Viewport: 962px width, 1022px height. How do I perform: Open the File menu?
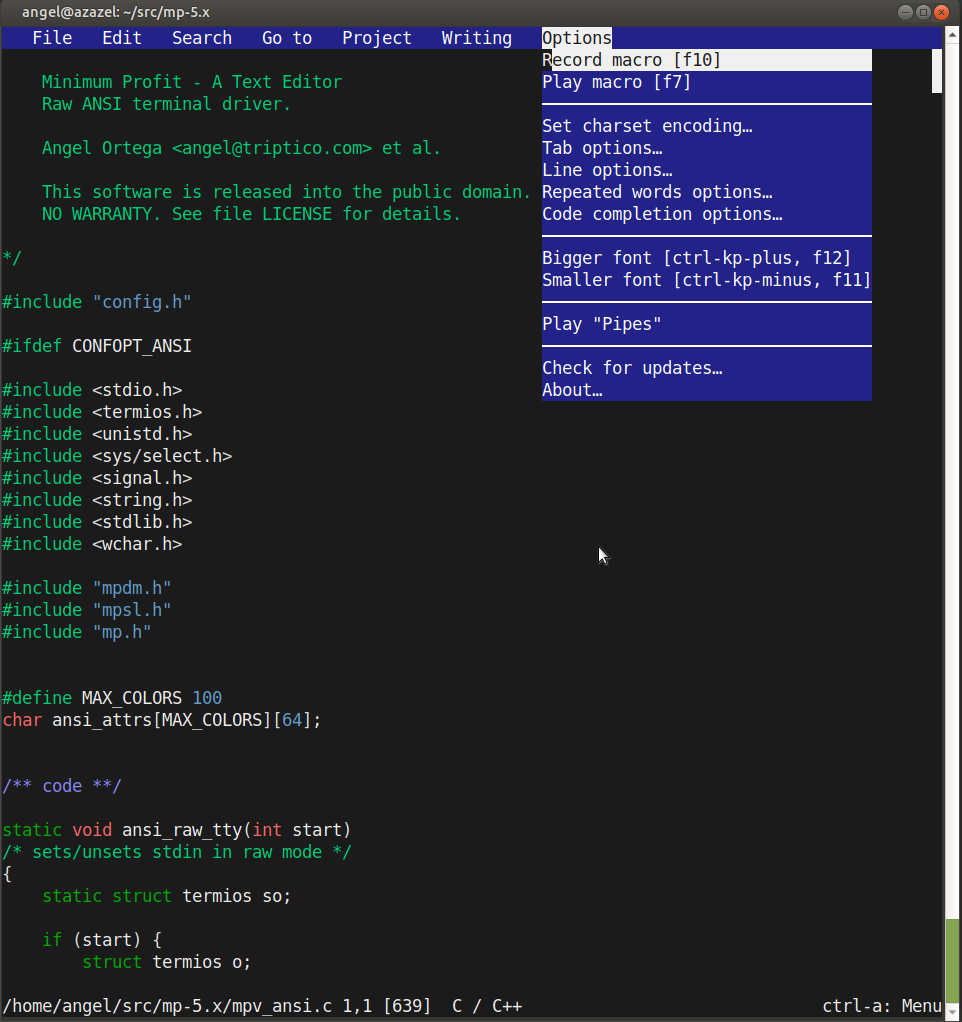click(52, 38)
